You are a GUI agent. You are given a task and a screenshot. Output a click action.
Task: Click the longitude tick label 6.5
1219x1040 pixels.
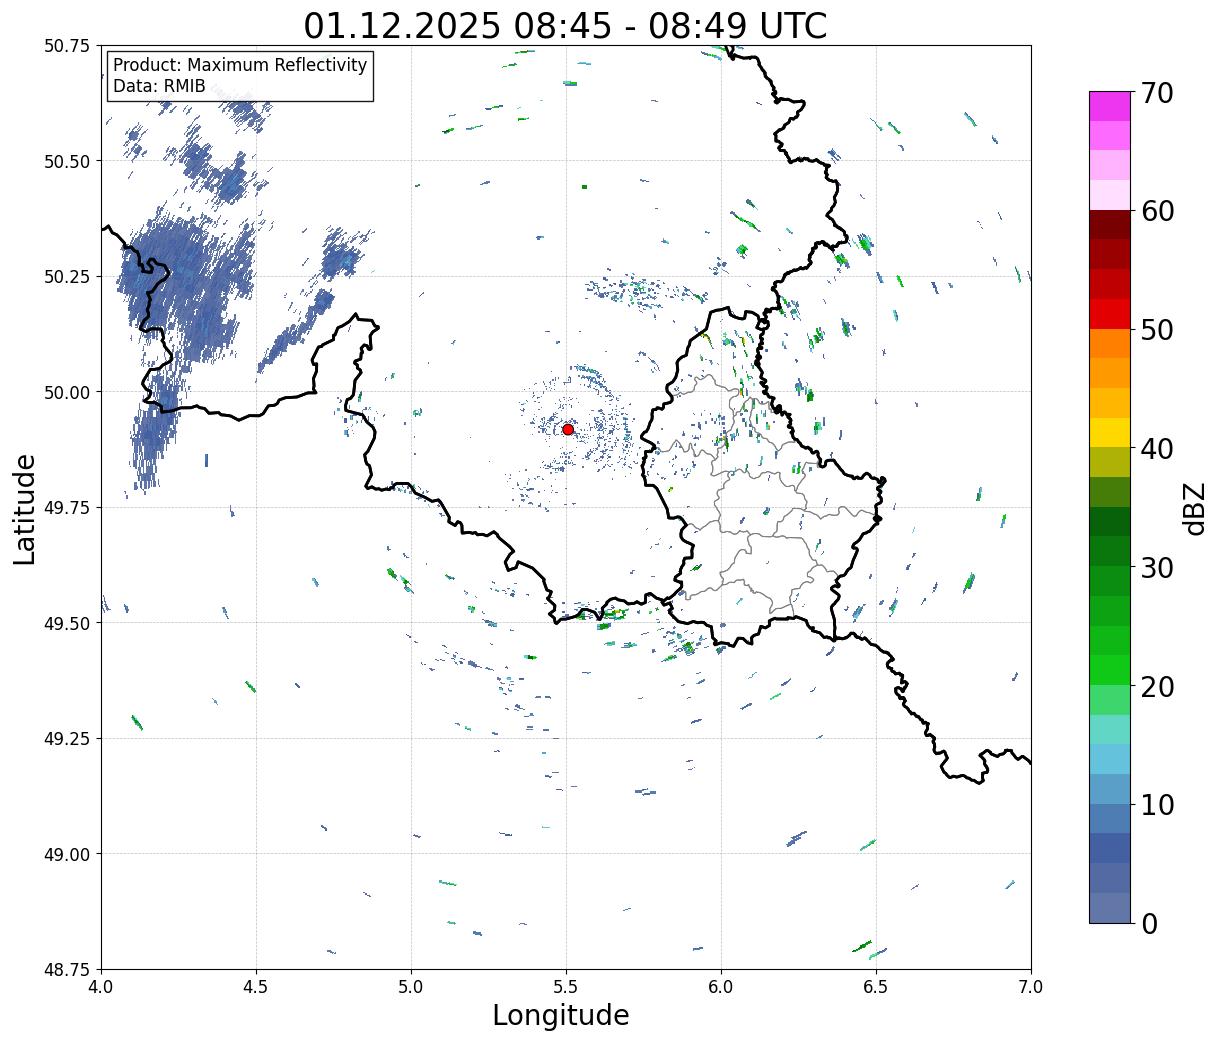pyautogui.click(x=876, y=987)
